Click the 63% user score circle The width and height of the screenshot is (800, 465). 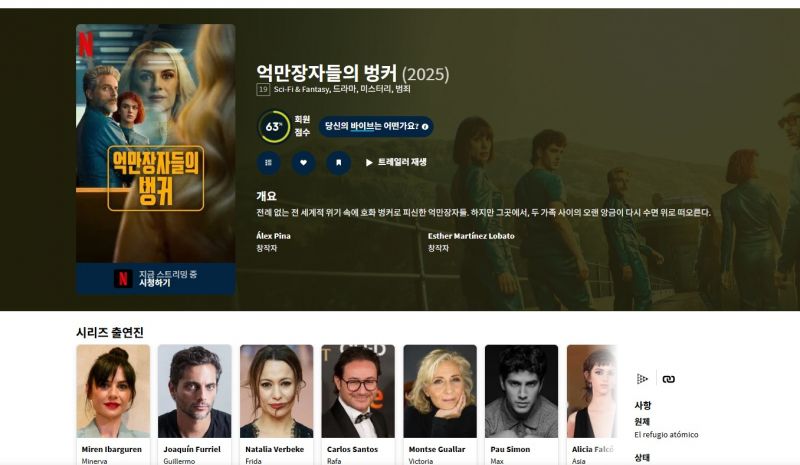point(273,127)
